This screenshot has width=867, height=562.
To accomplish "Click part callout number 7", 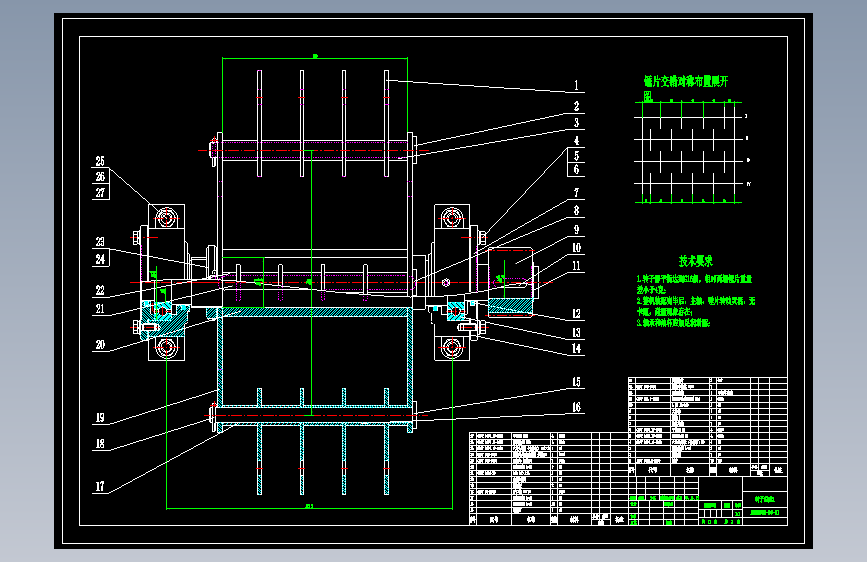I will (576, 192).
